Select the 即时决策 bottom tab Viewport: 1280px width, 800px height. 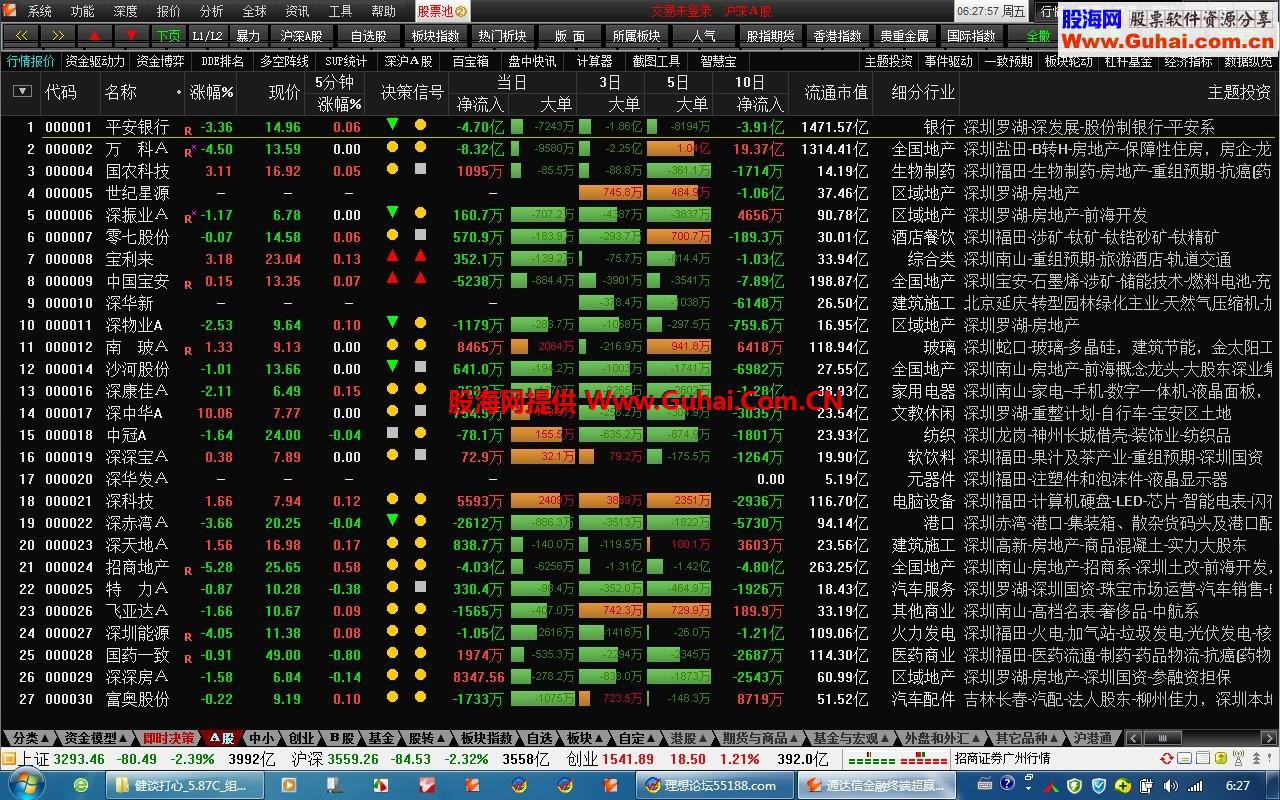click(x=167, y=738)
